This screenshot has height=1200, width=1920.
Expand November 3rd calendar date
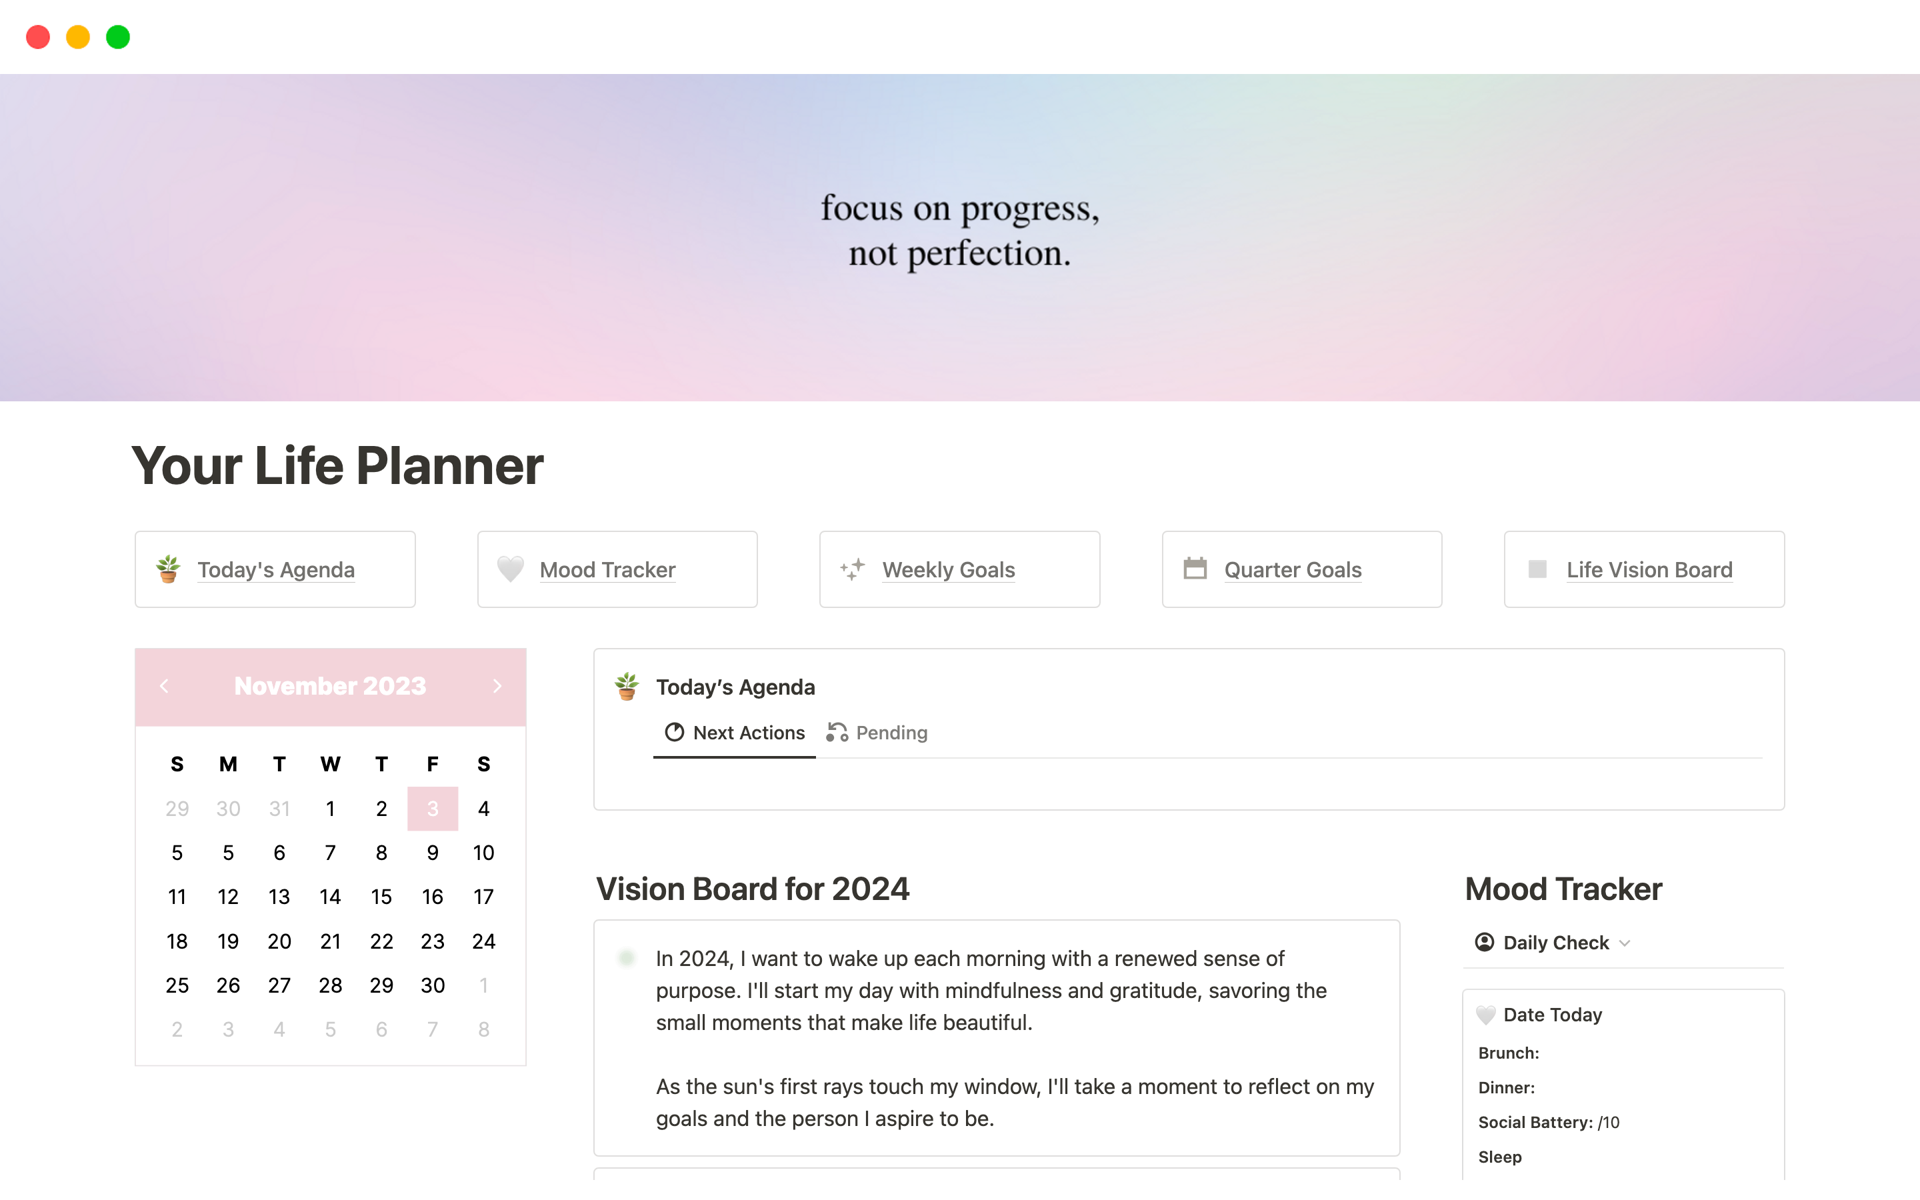[x=433, y=809]
